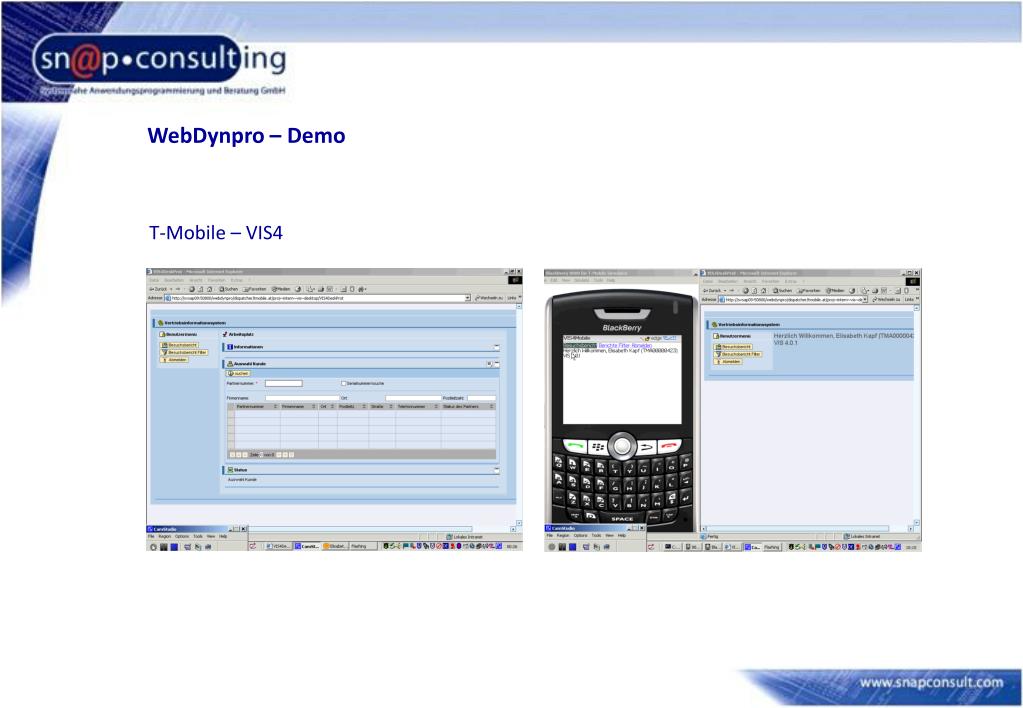Click the BlackBerry SPACE key
Screen dimensions: 1023x708
click(622, 518)
